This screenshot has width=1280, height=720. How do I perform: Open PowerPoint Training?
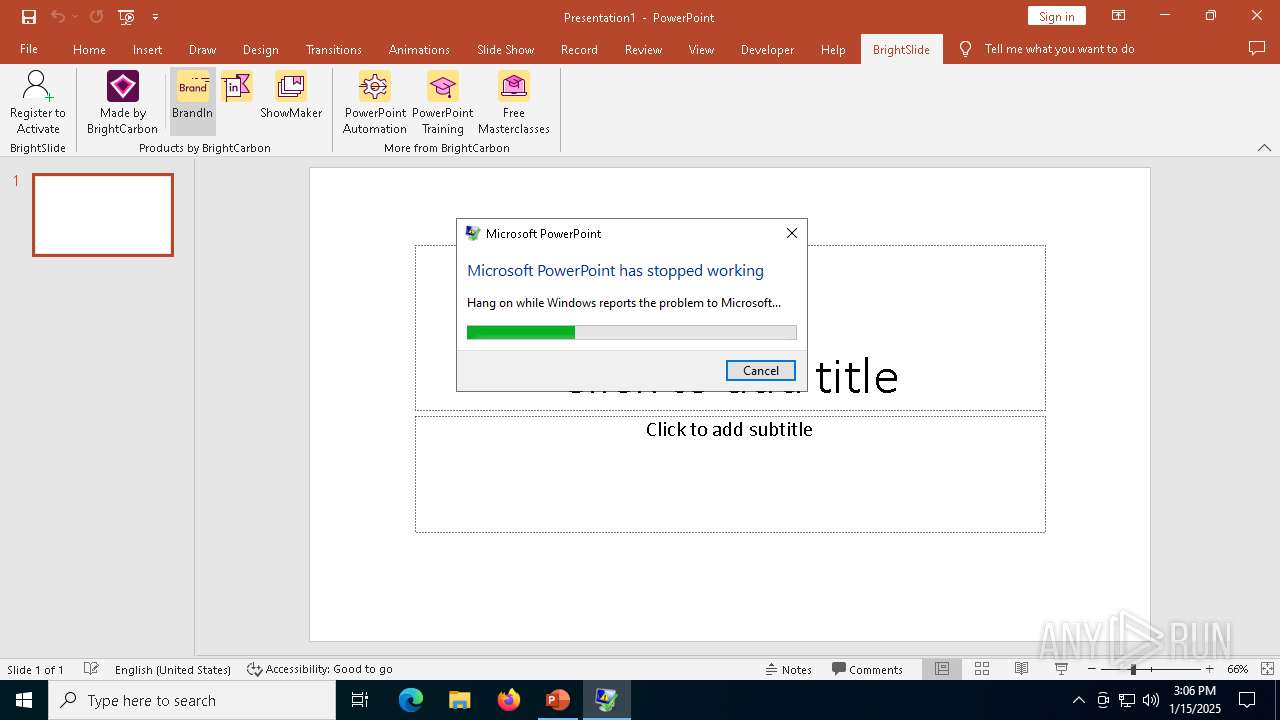pyautogui.click(x=443, y=102)
